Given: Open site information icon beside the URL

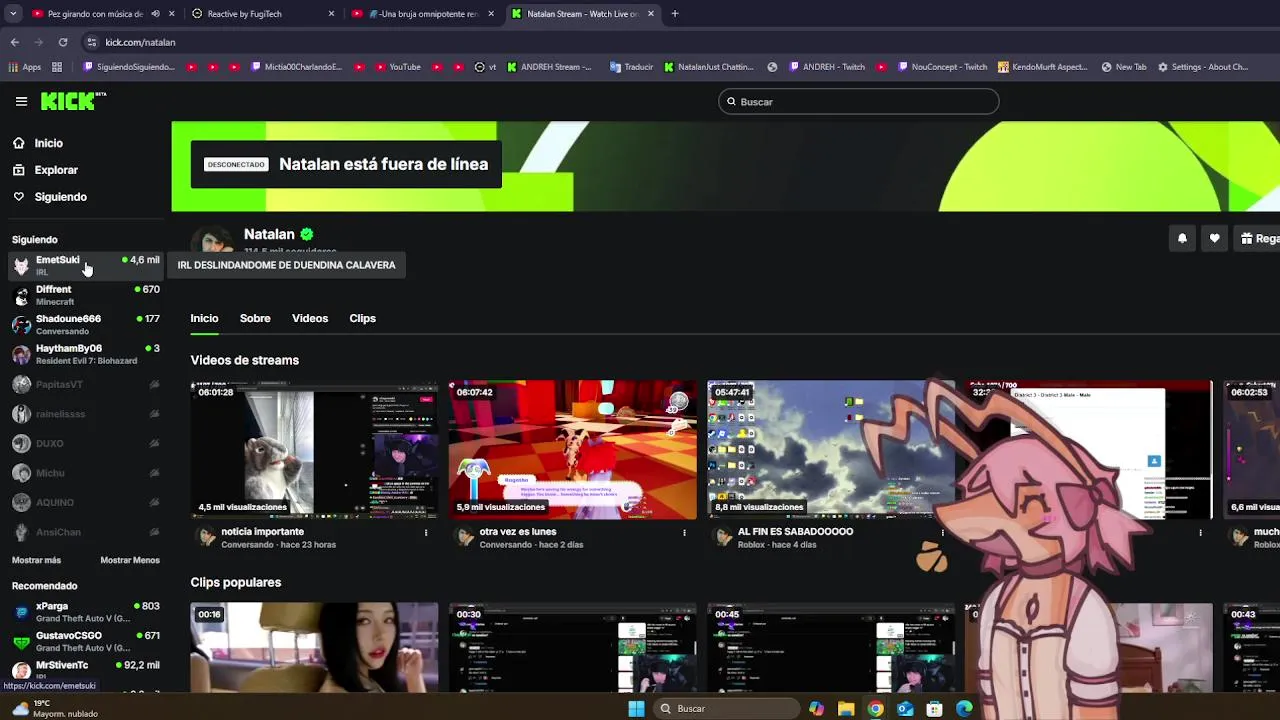Looking at the screenshot, I should click(91, 42).
